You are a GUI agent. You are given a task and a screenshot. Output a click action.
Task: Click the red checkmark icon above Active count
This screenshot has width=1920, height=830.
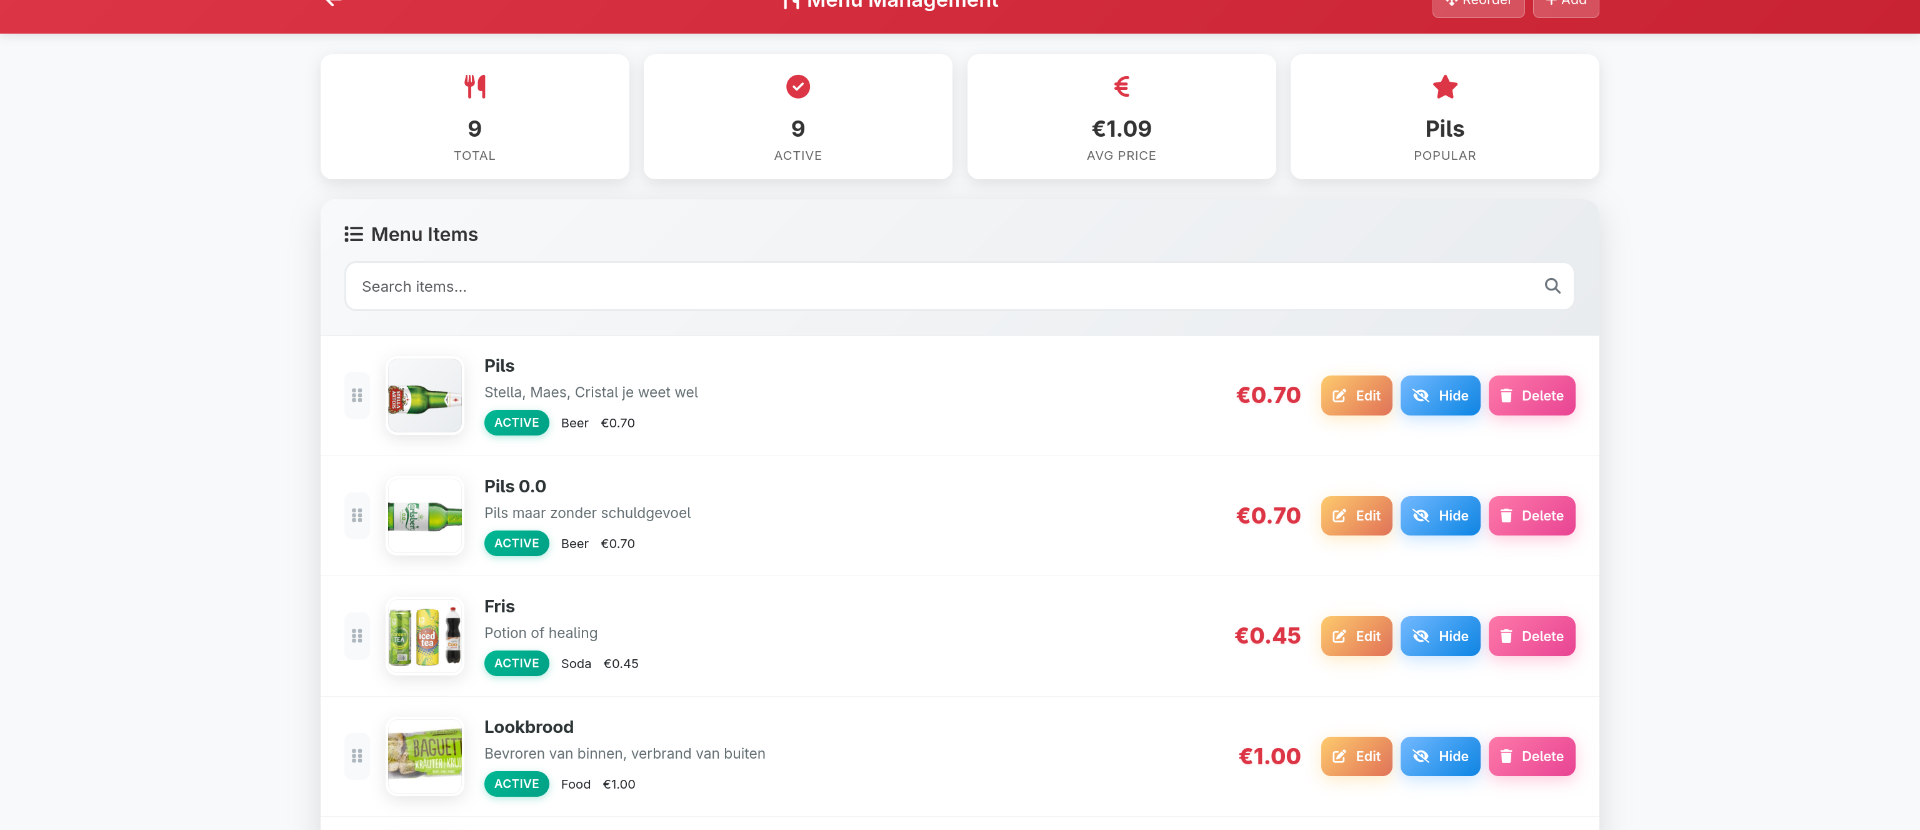tap(797, 86)
